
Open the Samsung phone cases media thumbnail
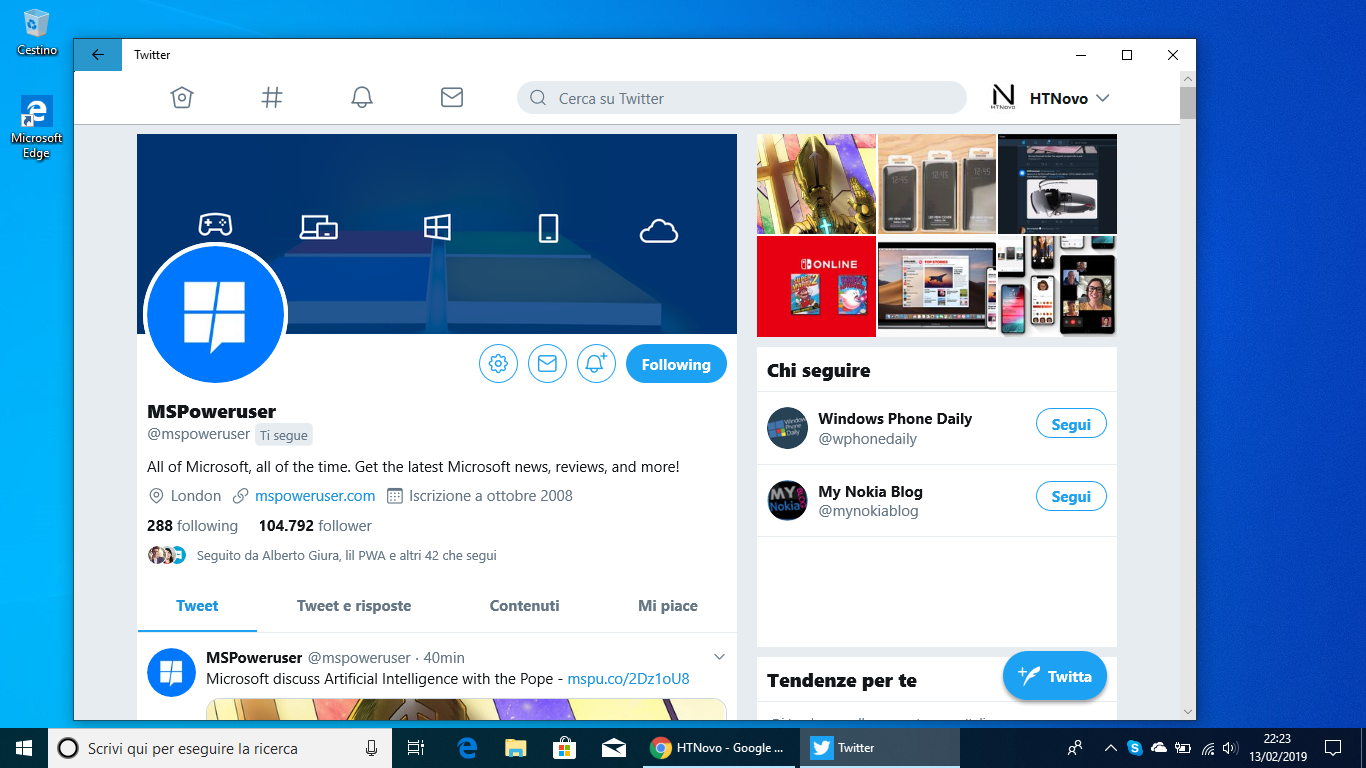coord(937,184)
